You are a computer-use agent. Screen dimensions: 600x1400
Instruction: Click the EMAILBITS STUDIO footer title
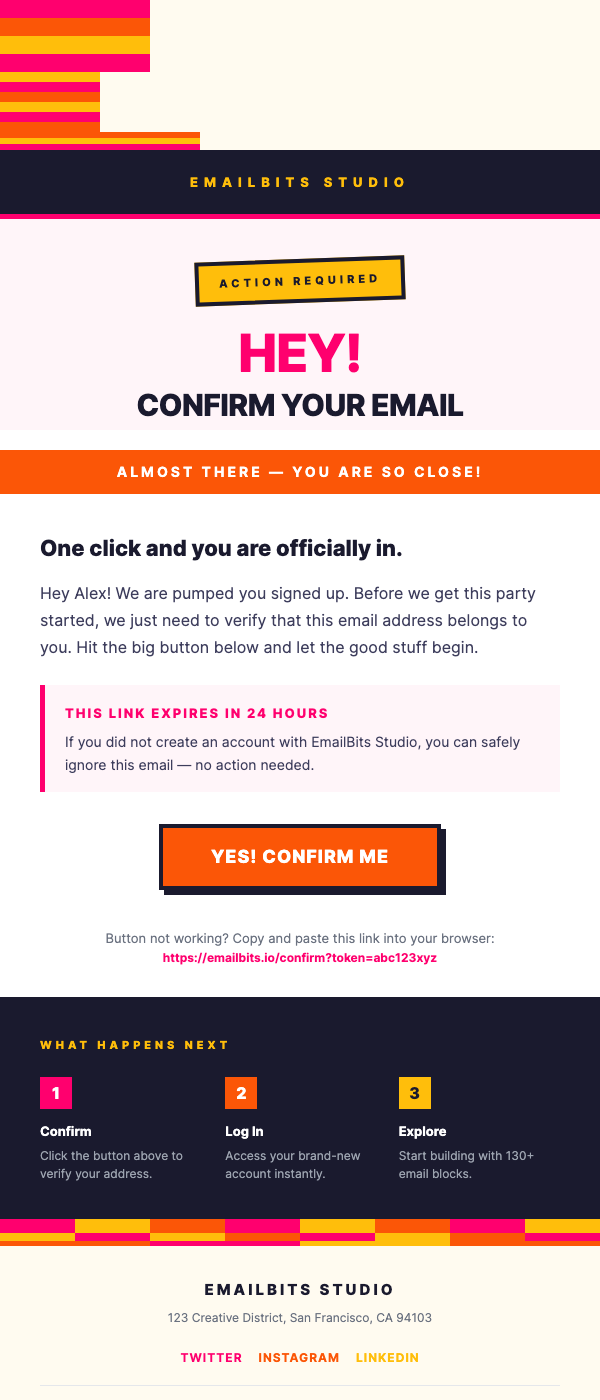coord(300,1289)
